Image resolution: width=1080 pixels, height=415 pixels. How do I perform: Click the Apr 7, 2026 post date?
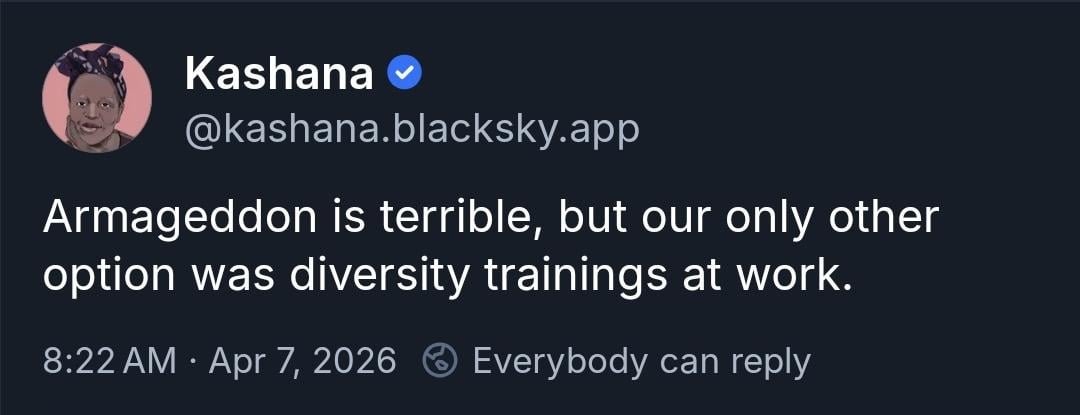tap(302, 360)
